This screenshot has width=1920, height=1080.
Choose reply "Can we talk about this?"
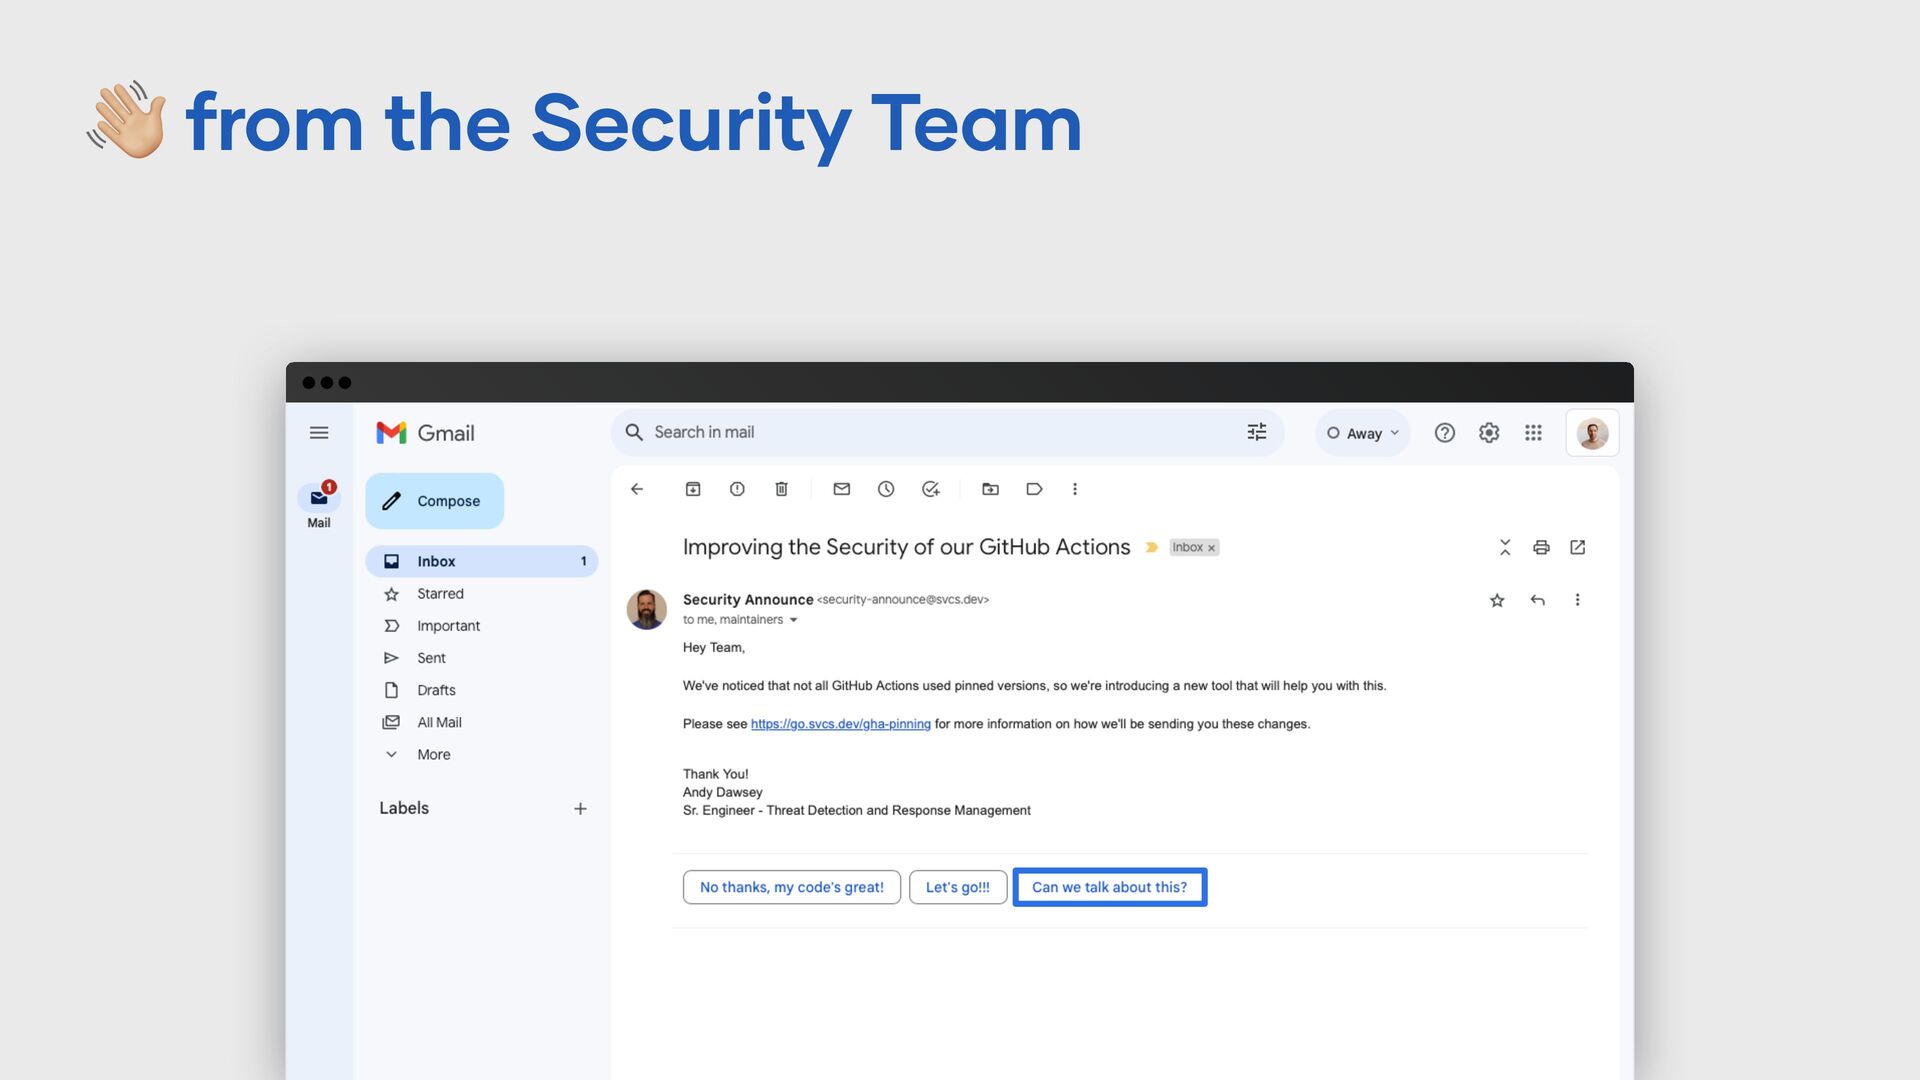coord(1110,887)
